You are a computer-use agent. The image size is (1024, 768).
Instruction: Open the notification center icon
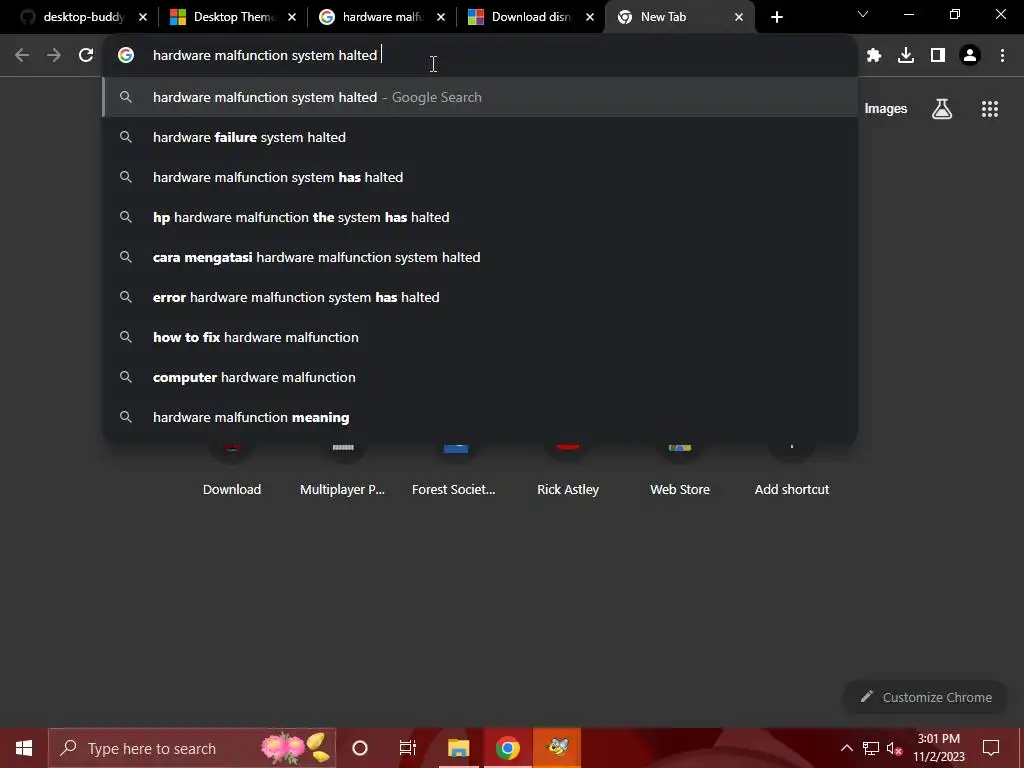[x=991, y=748]
